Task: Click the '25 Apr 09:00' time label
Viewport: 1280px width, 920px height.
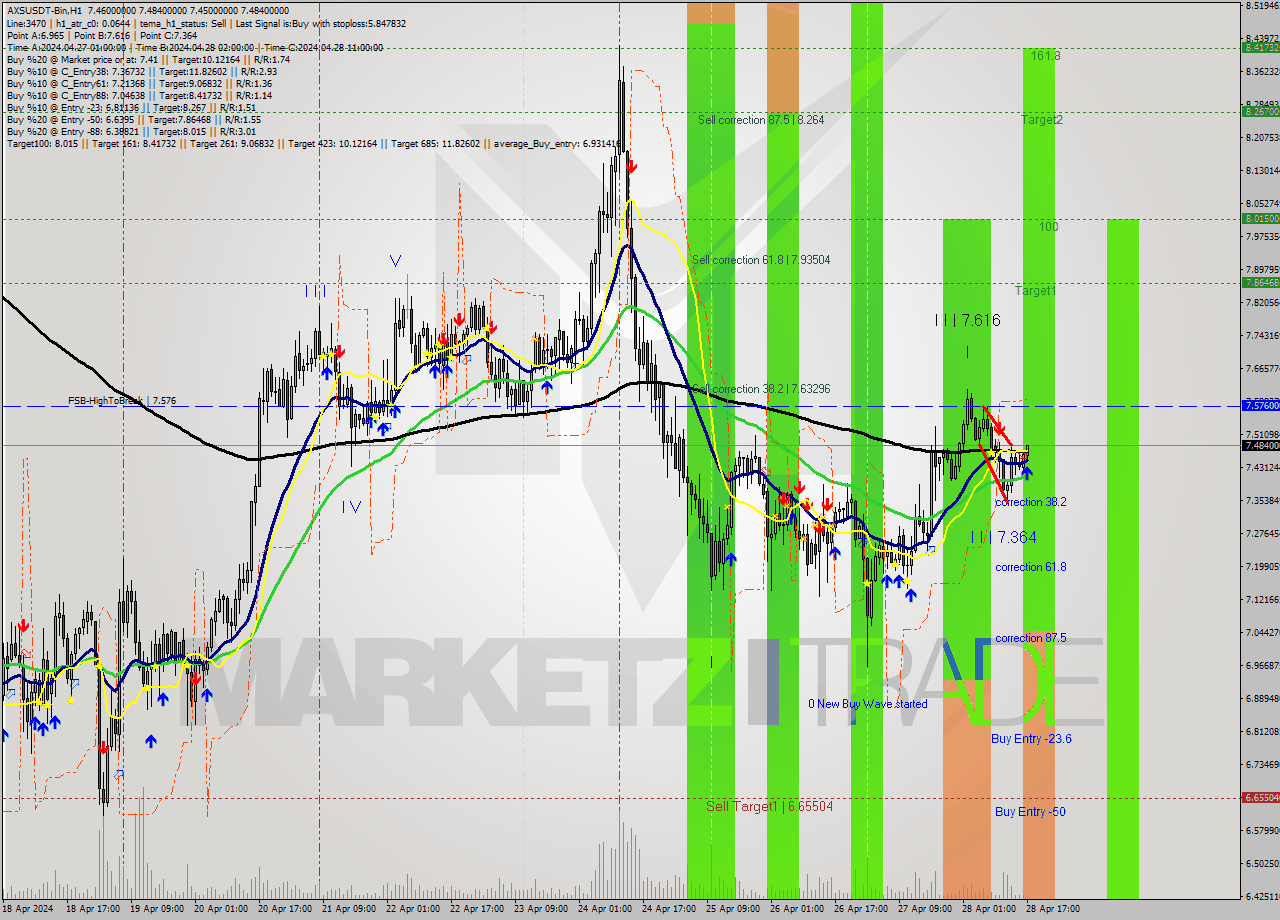Action: click(733, 909)
